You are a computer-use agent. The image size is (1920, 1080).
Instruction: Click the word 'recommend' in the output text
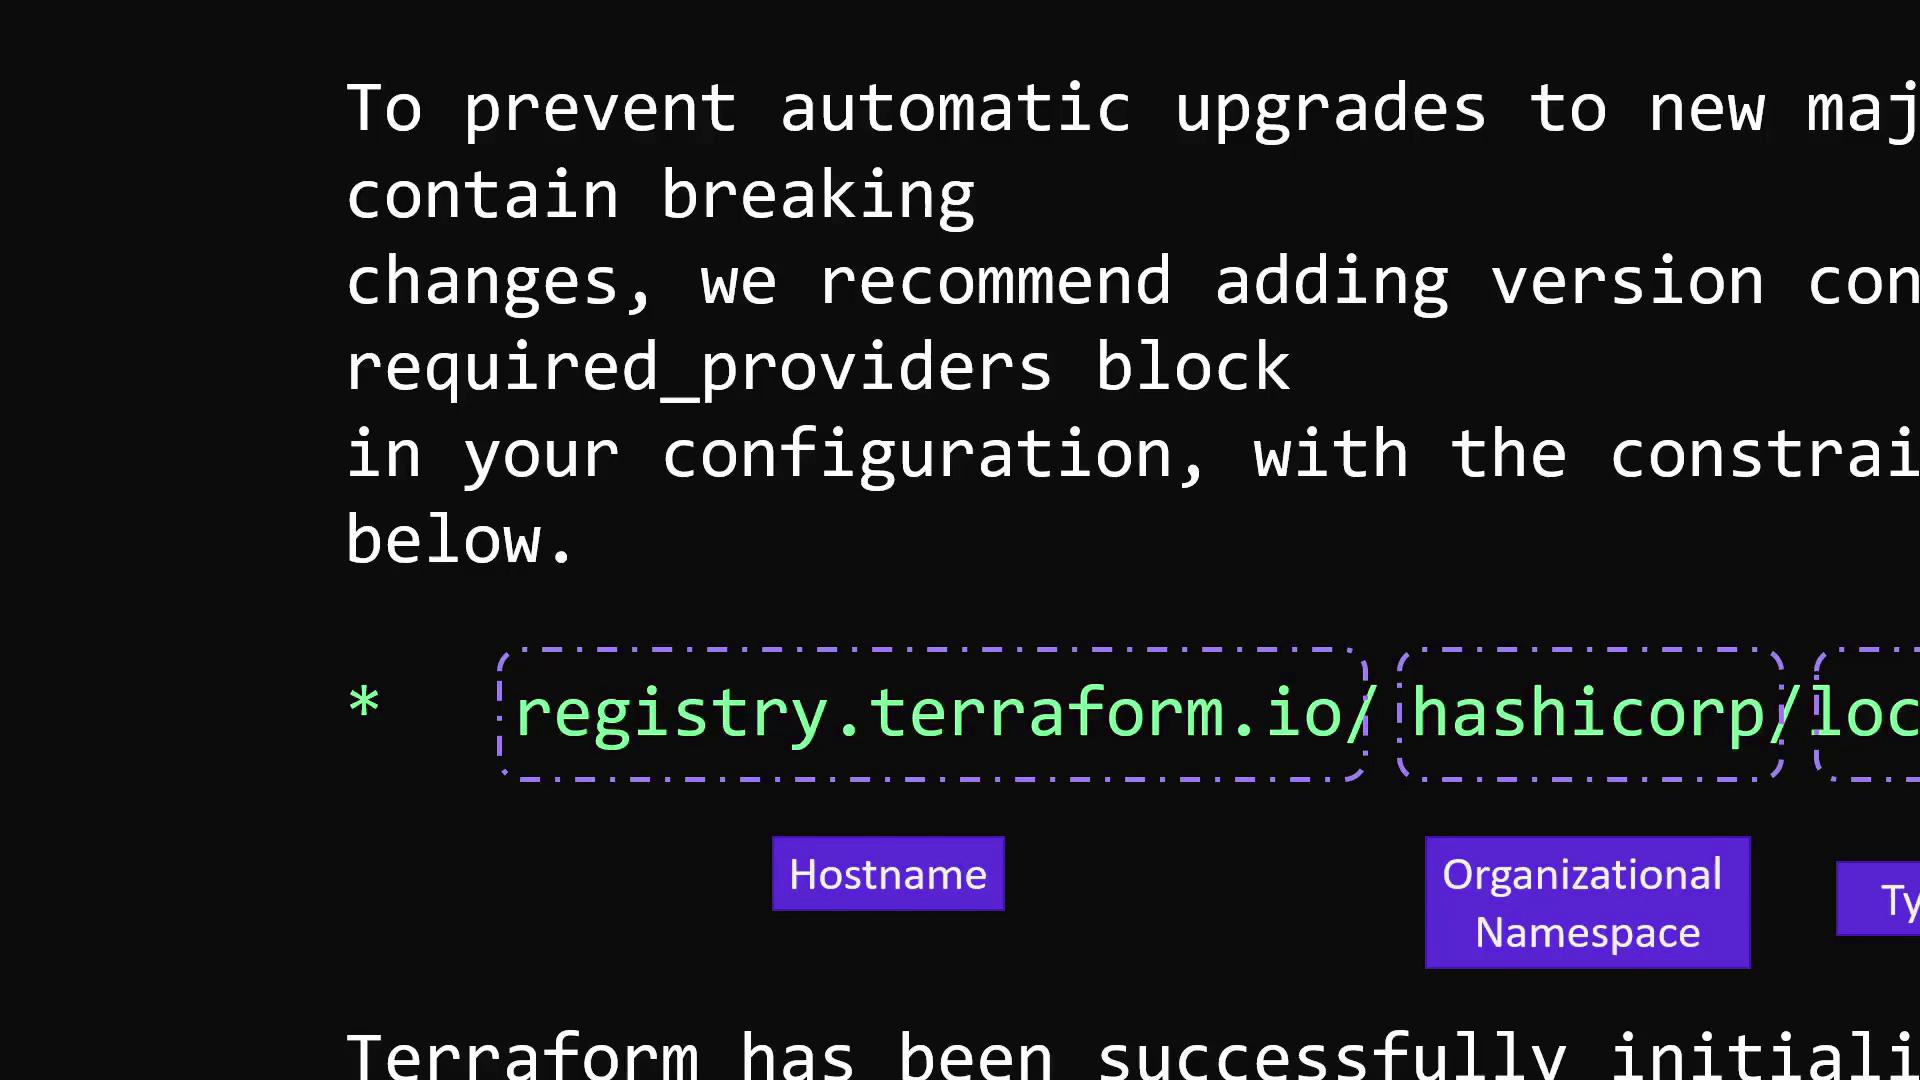pos(994,281)
